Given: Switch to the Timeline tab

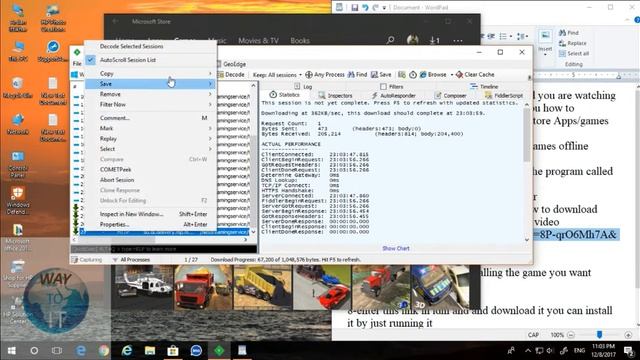Looking at the screenshot, I should [x=484, y=87].
